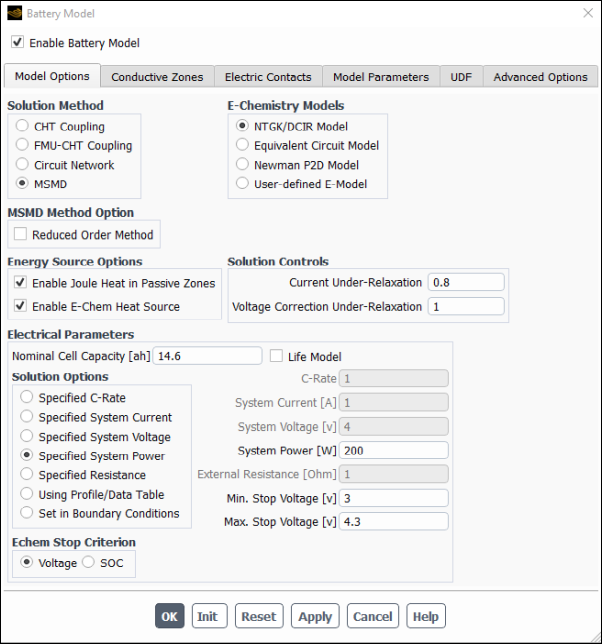Click the Max. Stop Voltage field
The height and width of the screenshot is (644, 602).
394,522
